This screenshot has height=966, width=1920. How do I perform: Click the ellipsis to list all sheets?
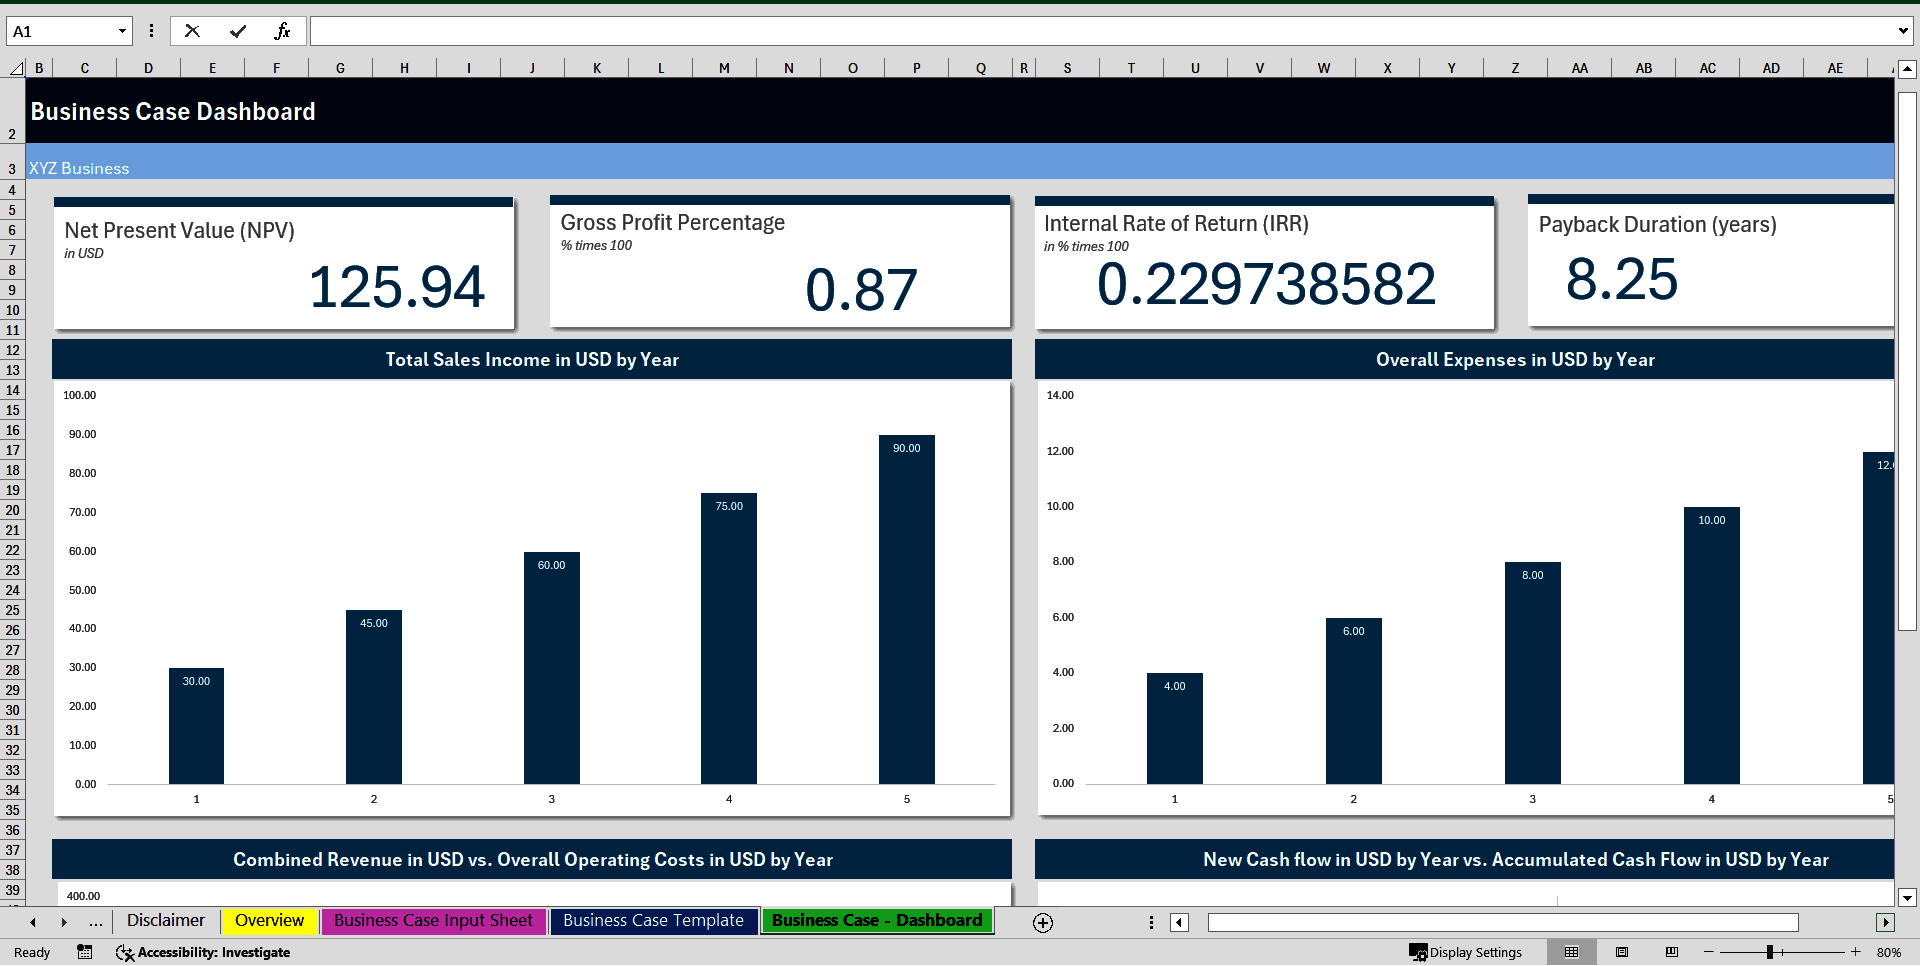[95, 922]
